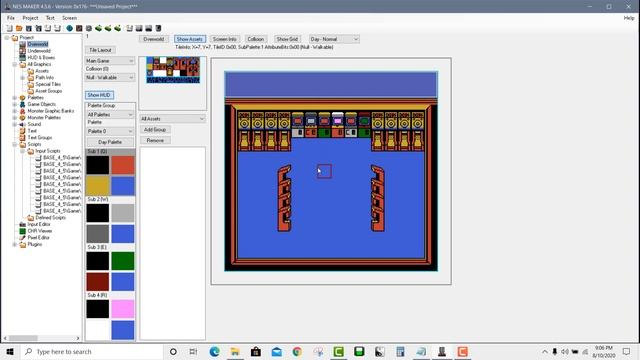Click the orange folder Open Project toolbar icon
This screenshot has width=640, height=360.
tap(19, 28)
